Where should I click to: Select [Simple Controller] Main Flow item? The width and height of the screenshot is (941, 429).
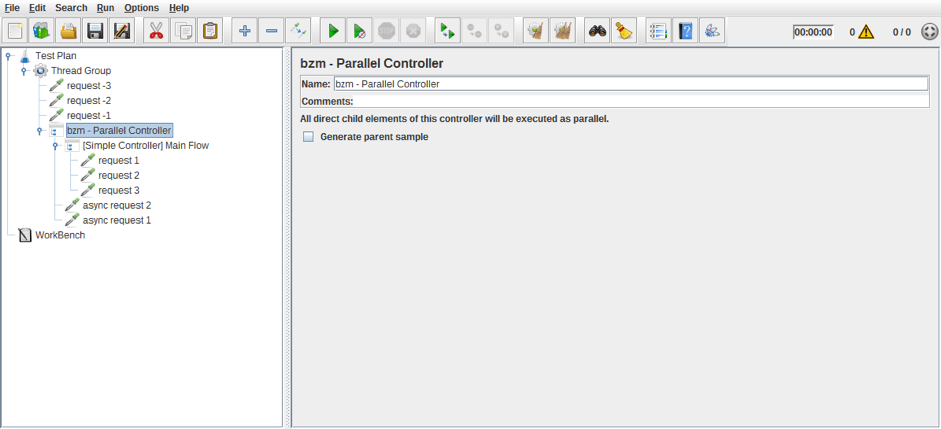[146, 145]
